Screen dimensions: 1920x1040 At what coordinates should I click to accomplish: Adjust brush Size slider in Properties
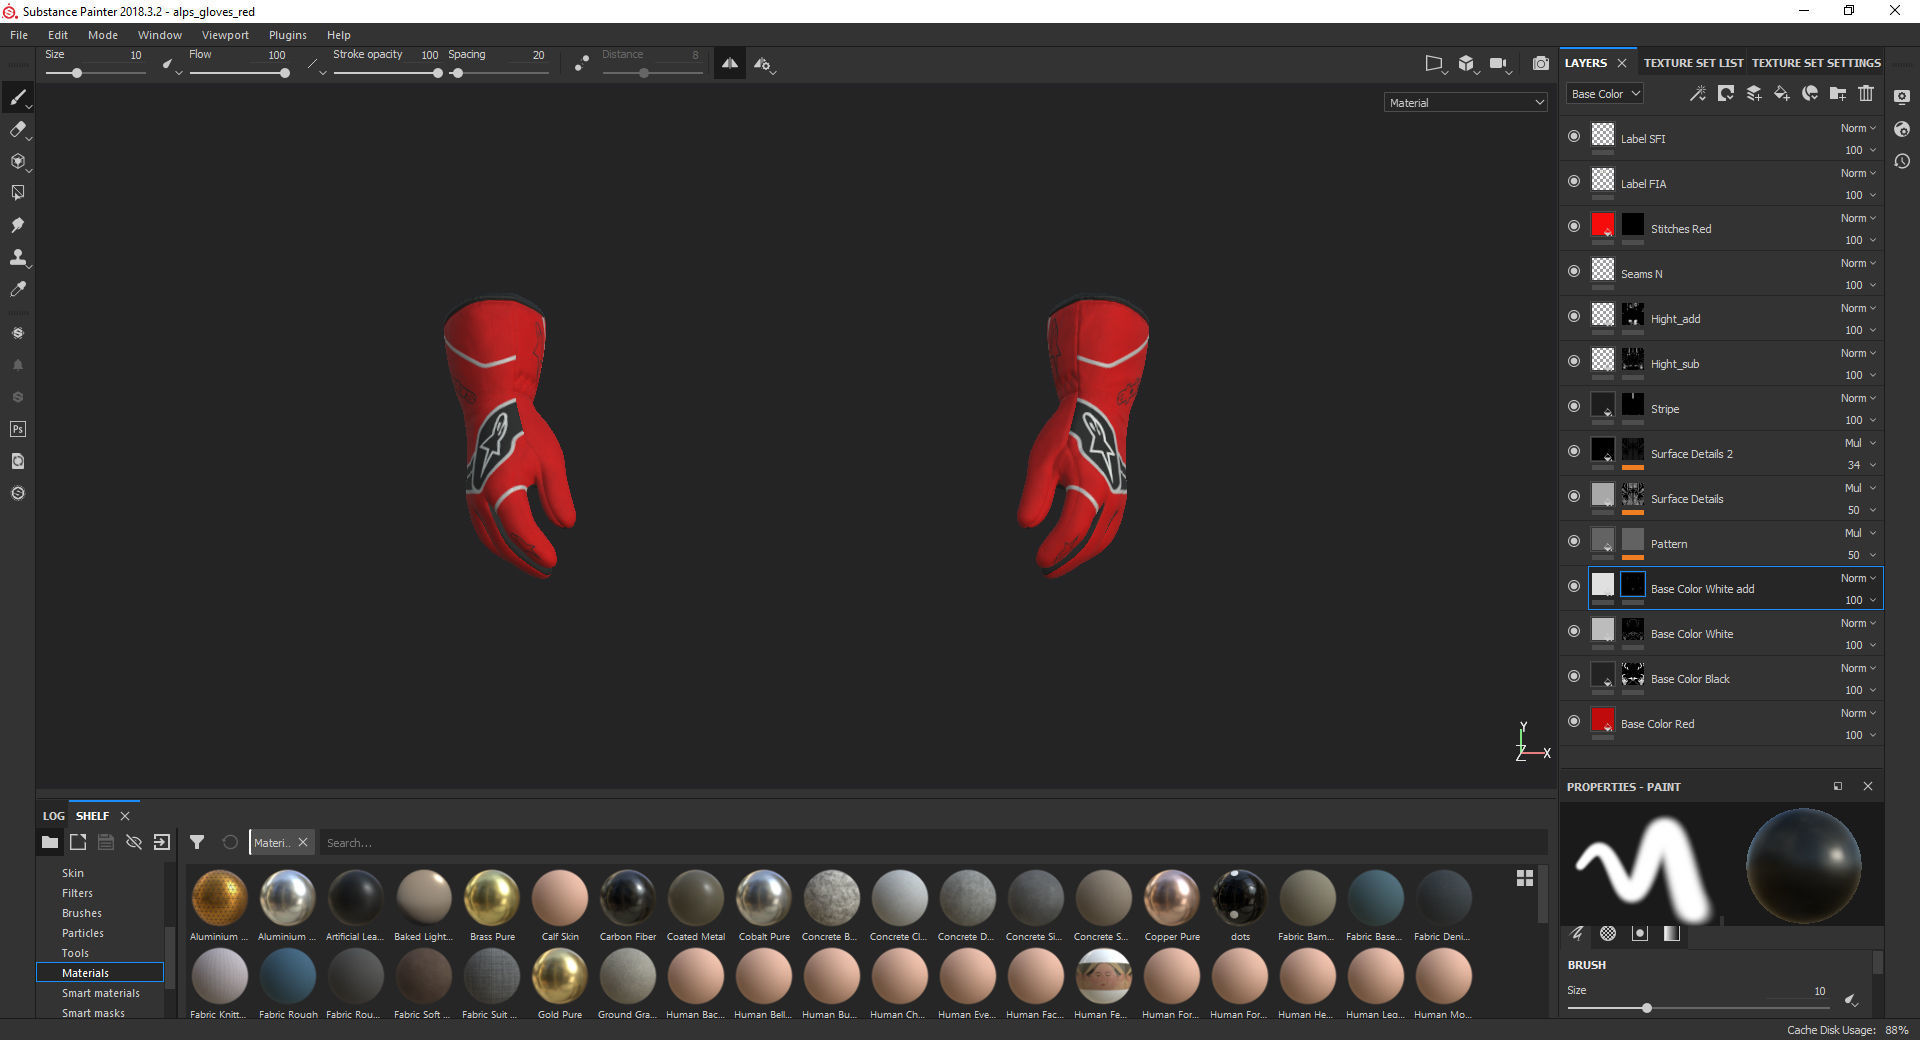coord(1646,1008)
